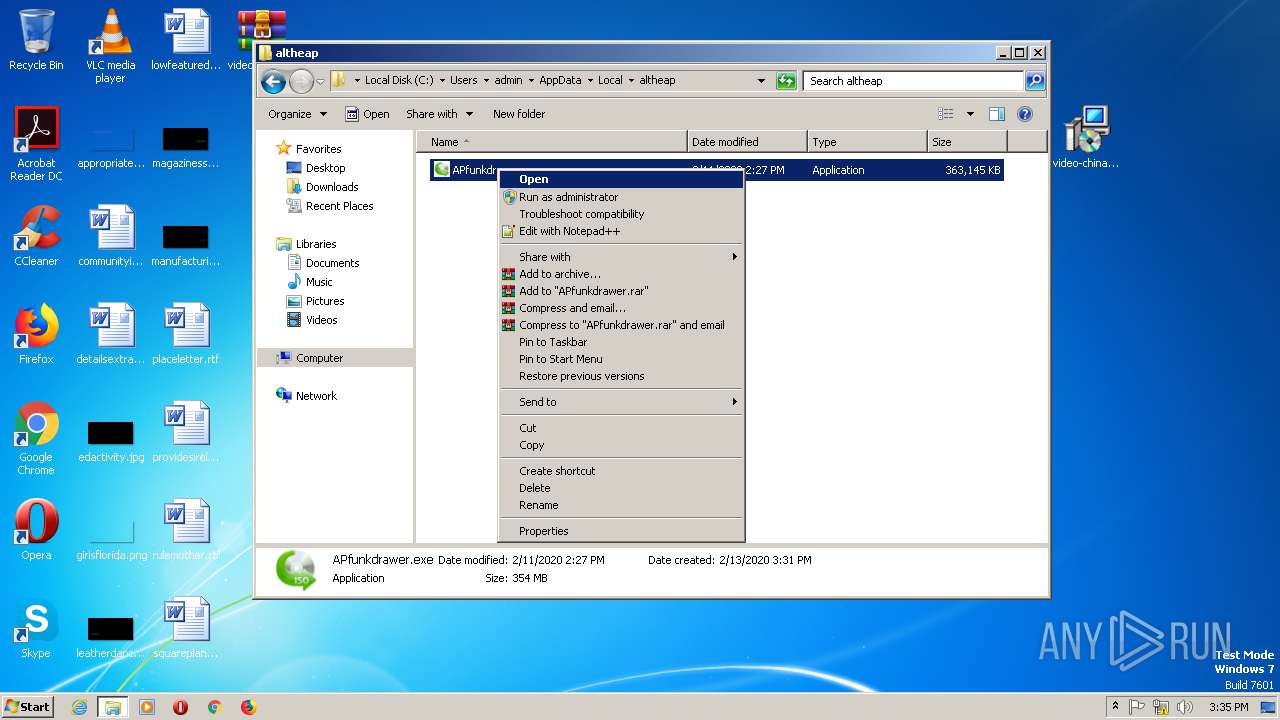
Task: Open Acrobat Reader DC shortcut
Action: [x=36, y=143]
